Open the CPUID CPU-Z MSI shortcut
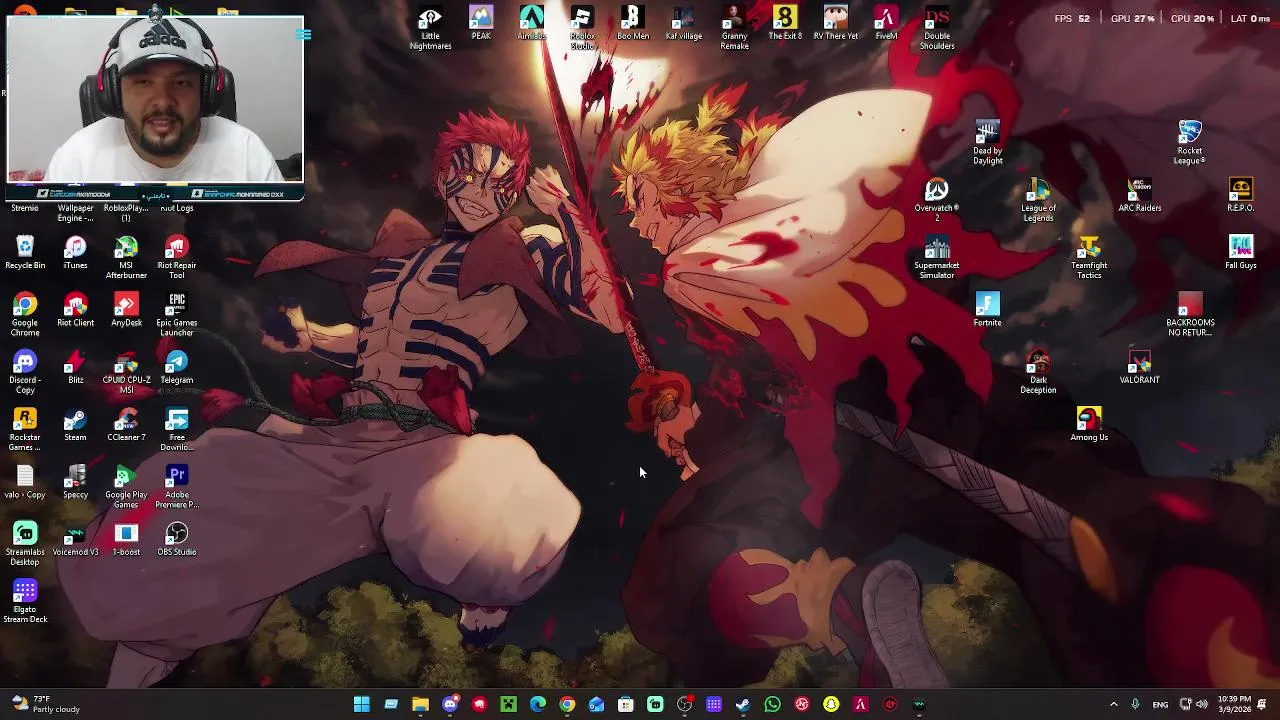 pyautogui.click(x=126, y=372)
